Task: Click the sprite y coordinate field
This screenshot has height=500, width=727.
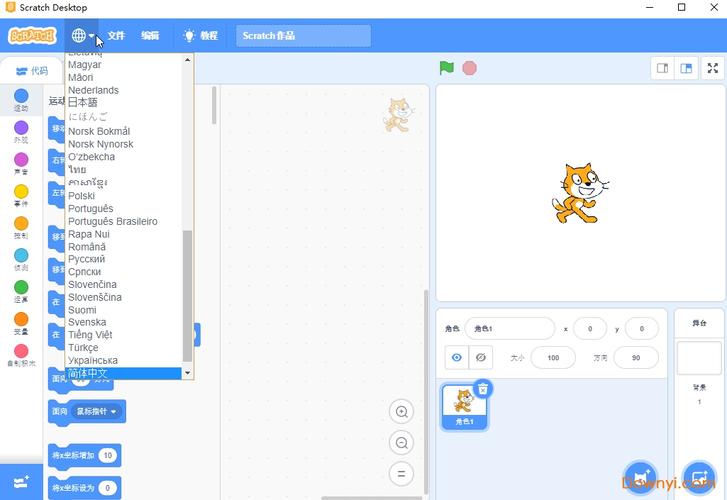Action: (x=642, y=329)
